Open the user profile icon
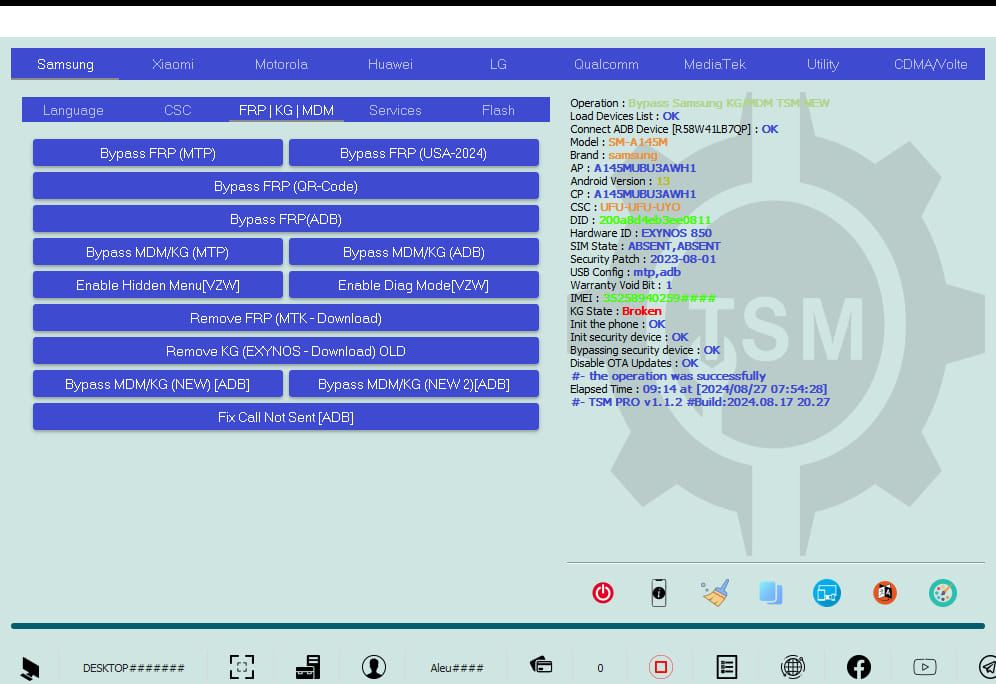Viewport: 996px width, 684px height. (x=374, y=667)
